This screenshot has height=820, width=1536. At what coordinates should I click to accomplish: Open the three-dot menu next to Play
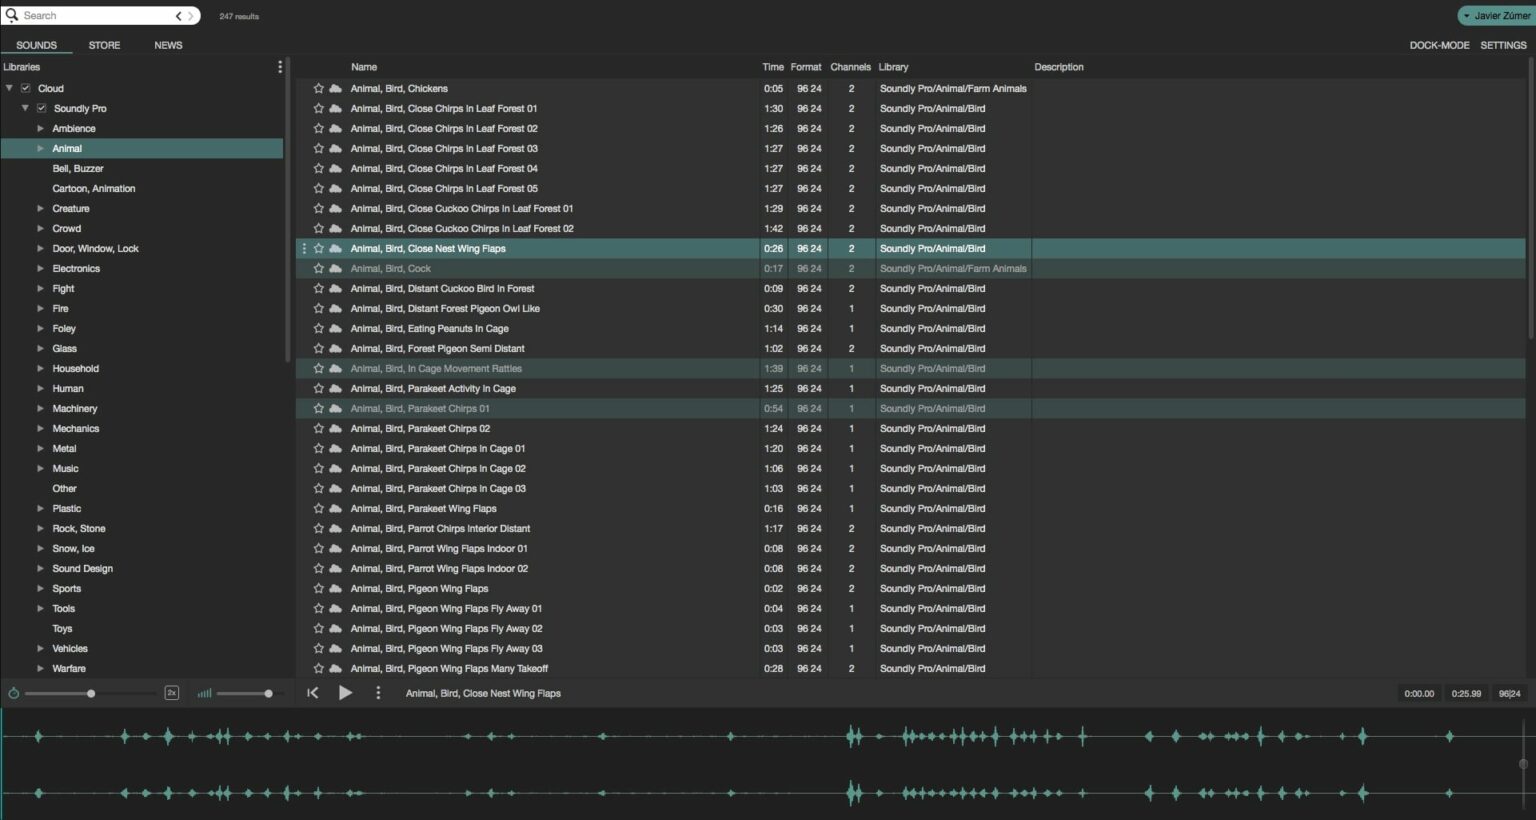click(x=378, y=692)
